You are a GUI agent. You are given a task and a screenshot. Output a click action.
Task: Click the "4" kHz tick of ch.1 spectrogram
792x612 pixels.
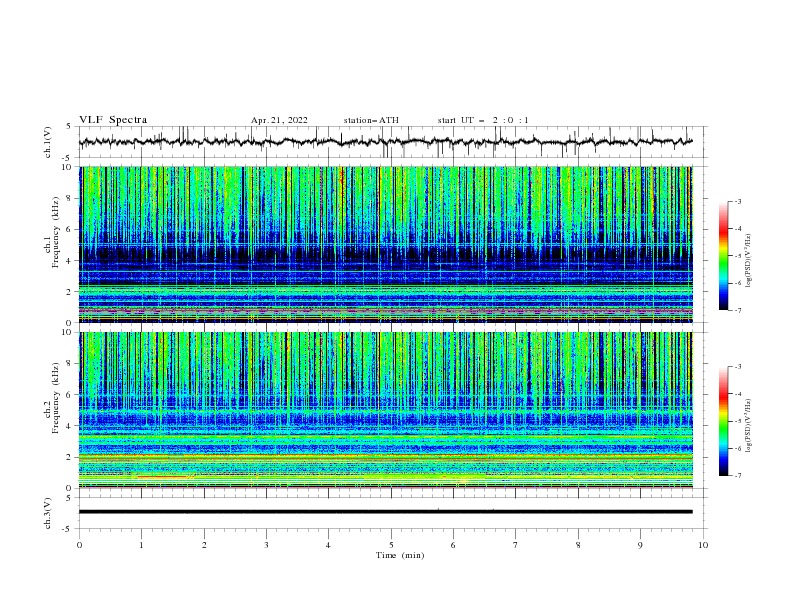pyautogui.click(x=70, y=261)
